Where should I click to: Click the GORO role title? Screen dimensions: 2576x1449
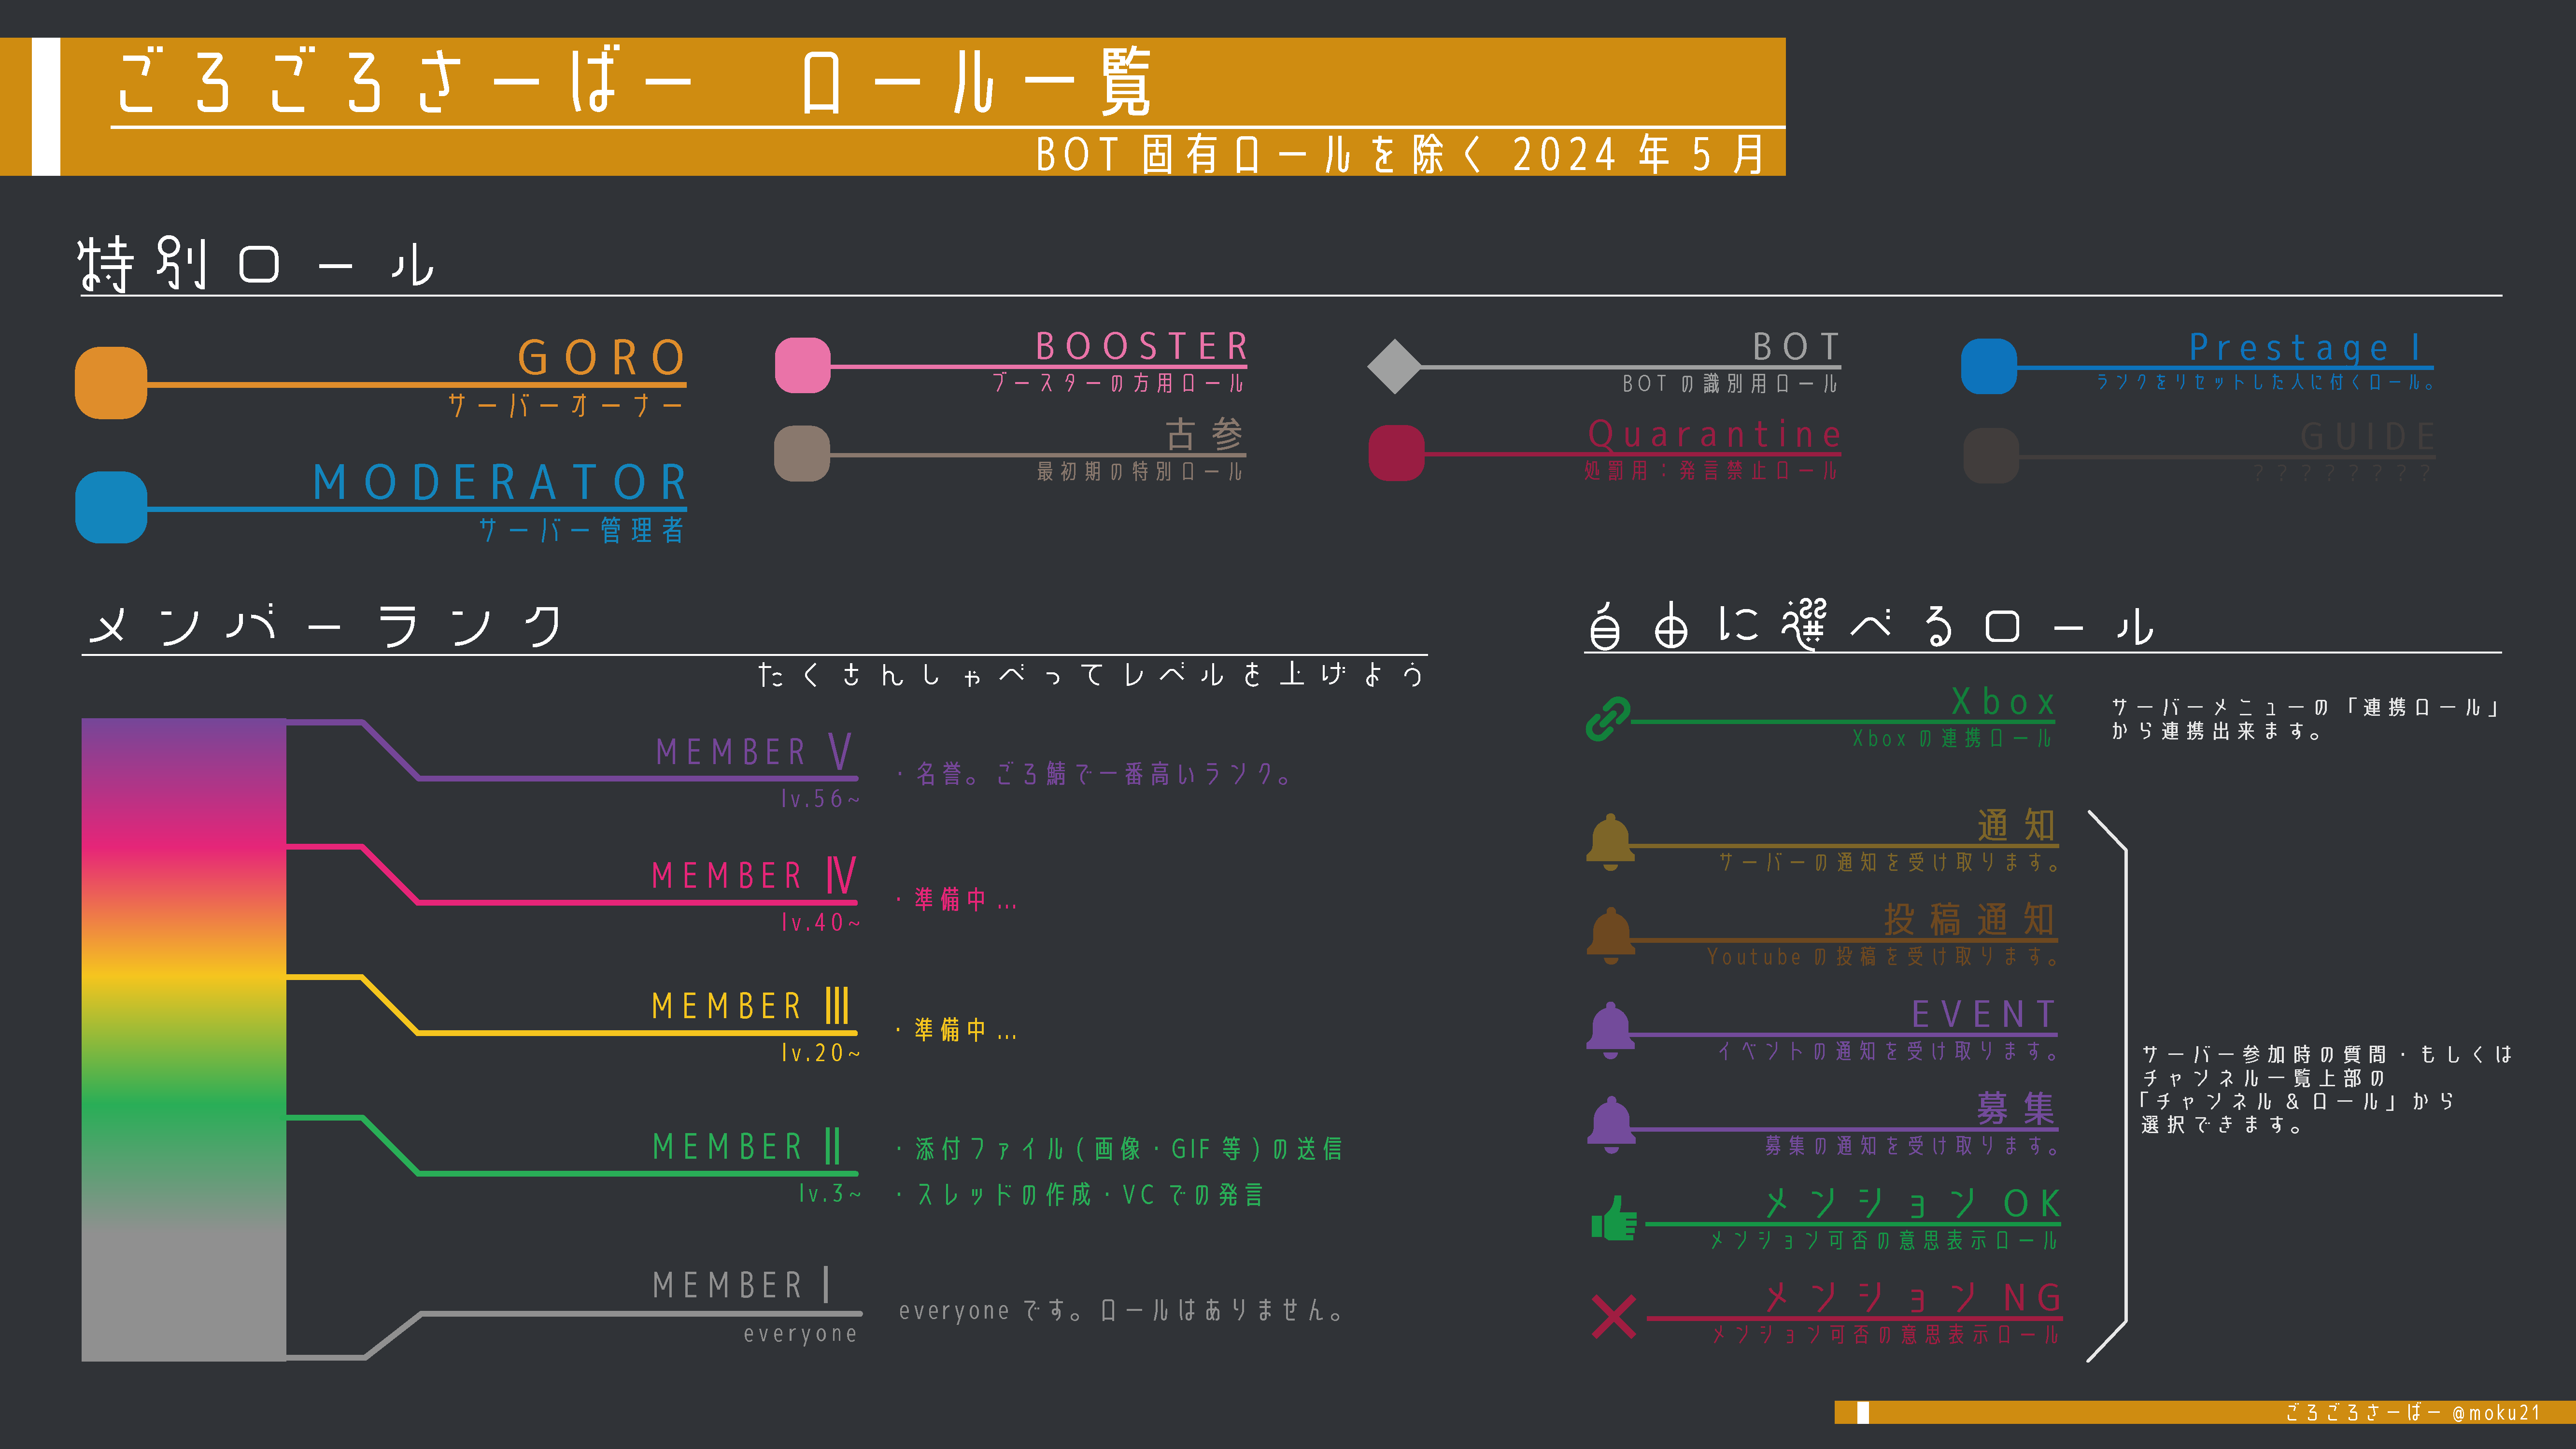601,358
